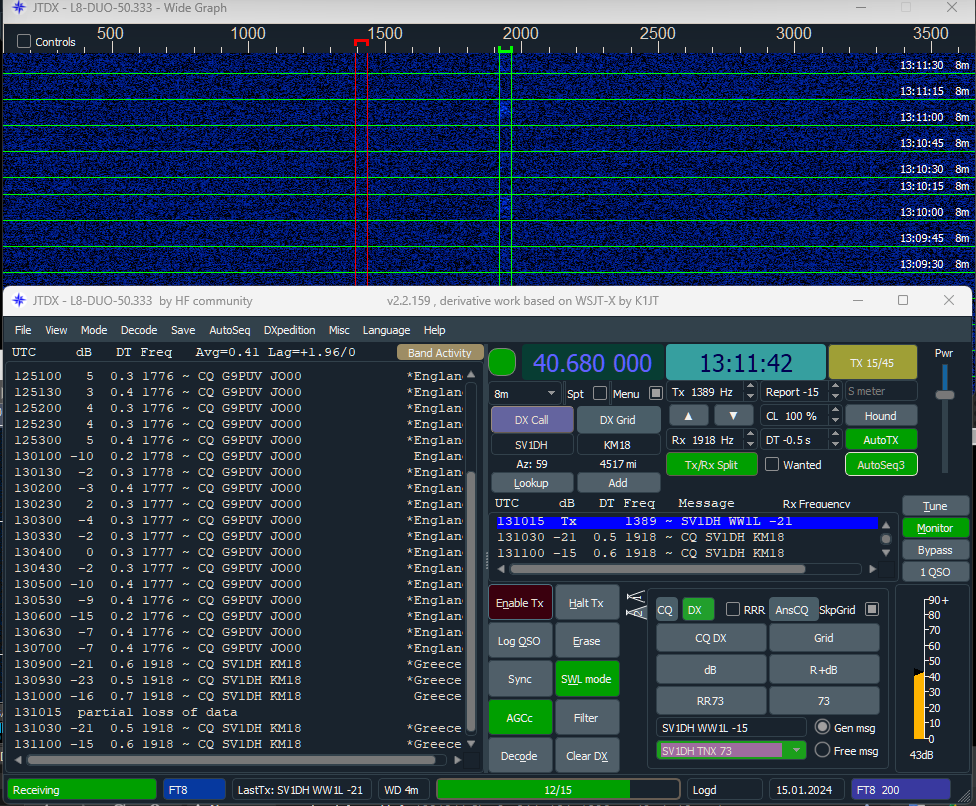The width and height of the screenshot is (976, 806).
Task: Toggle the Controls checkbox in Wide Graph
Action: click(24, 42)
